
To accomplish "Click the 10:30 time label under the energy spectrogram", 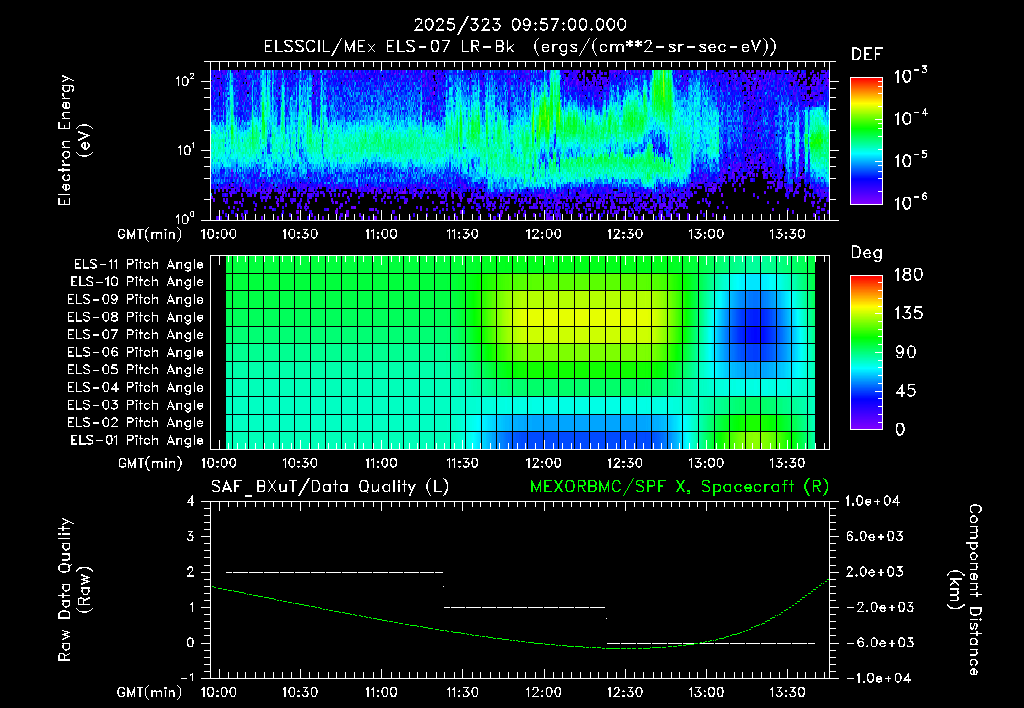I will coord(300,234).
